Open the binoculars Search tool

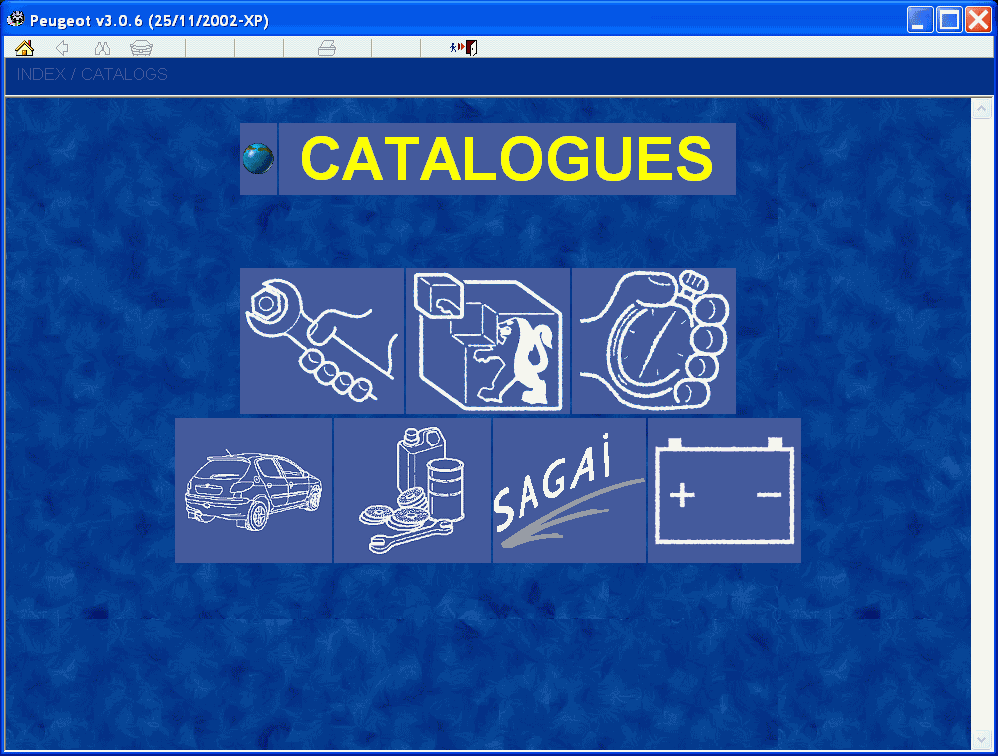102,48
